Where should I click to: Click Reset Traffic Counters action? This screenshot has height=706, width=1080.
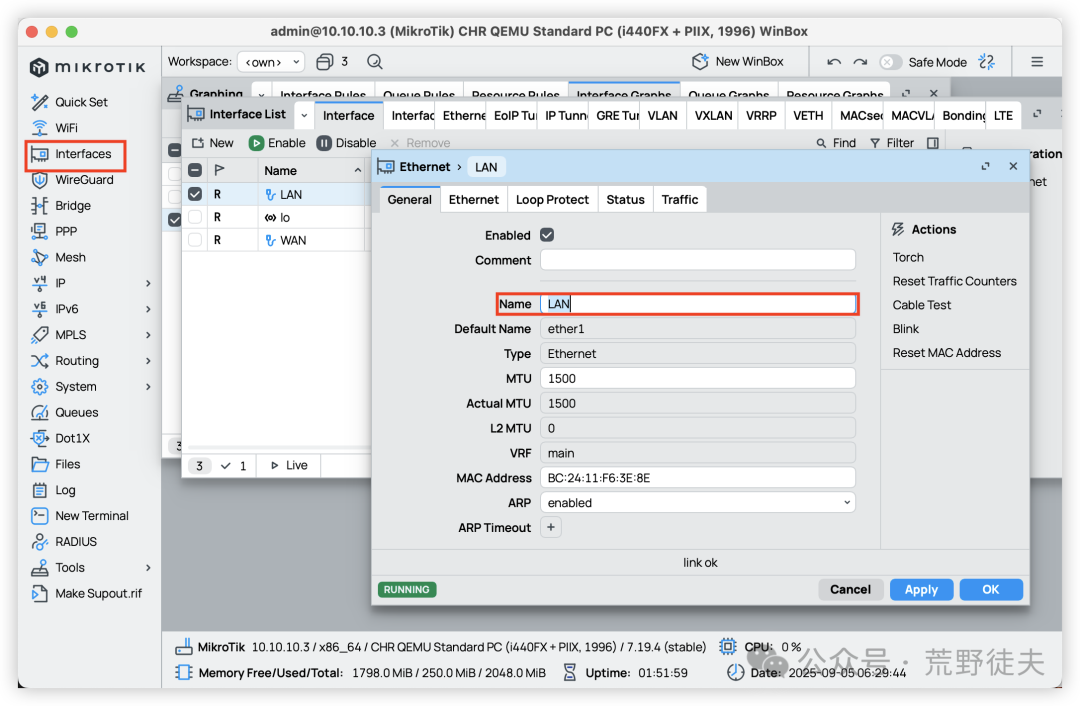pyautogui.click(x=954, y=281)
